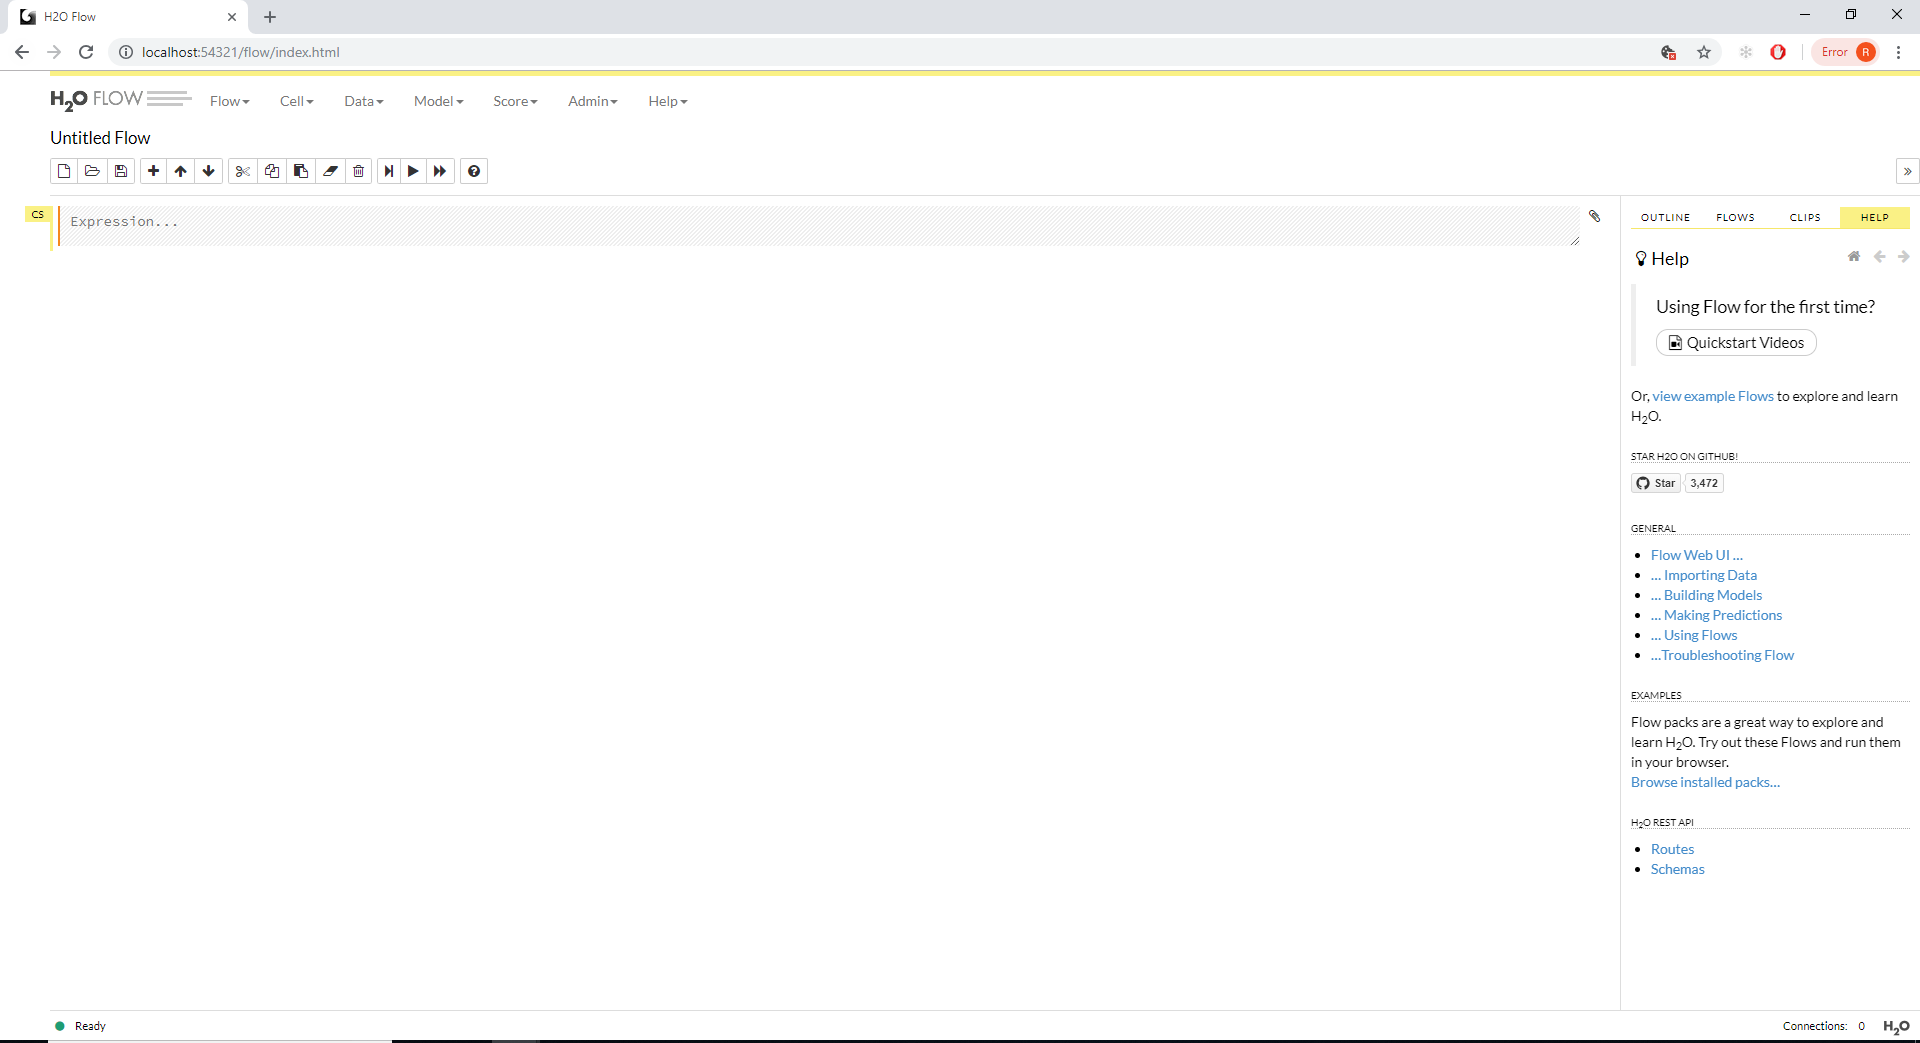This screenshot has width=1920, height=1043.
Task: Open the Score dropdown menu
Action: 515,101
